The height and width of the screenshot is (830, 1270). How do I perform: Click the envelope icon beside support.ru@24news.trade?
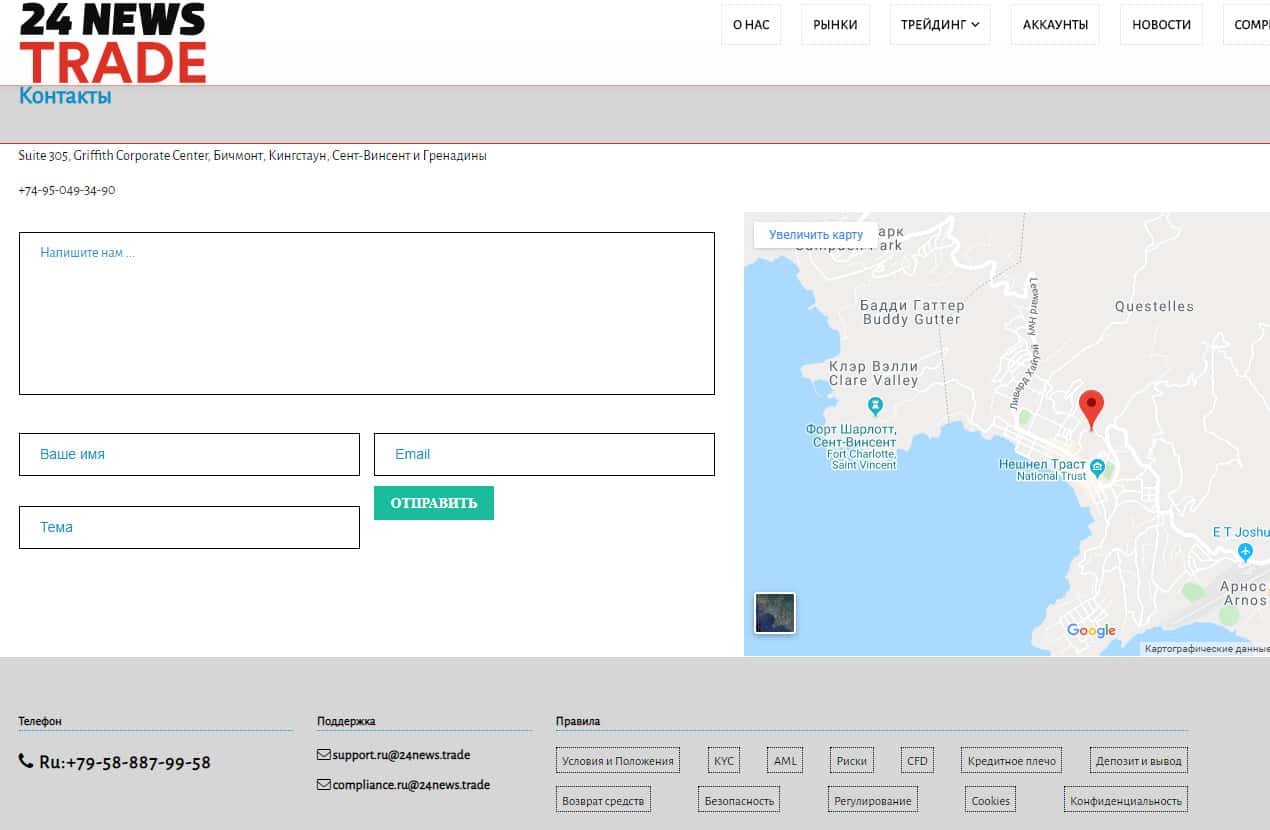pos(323,755)
